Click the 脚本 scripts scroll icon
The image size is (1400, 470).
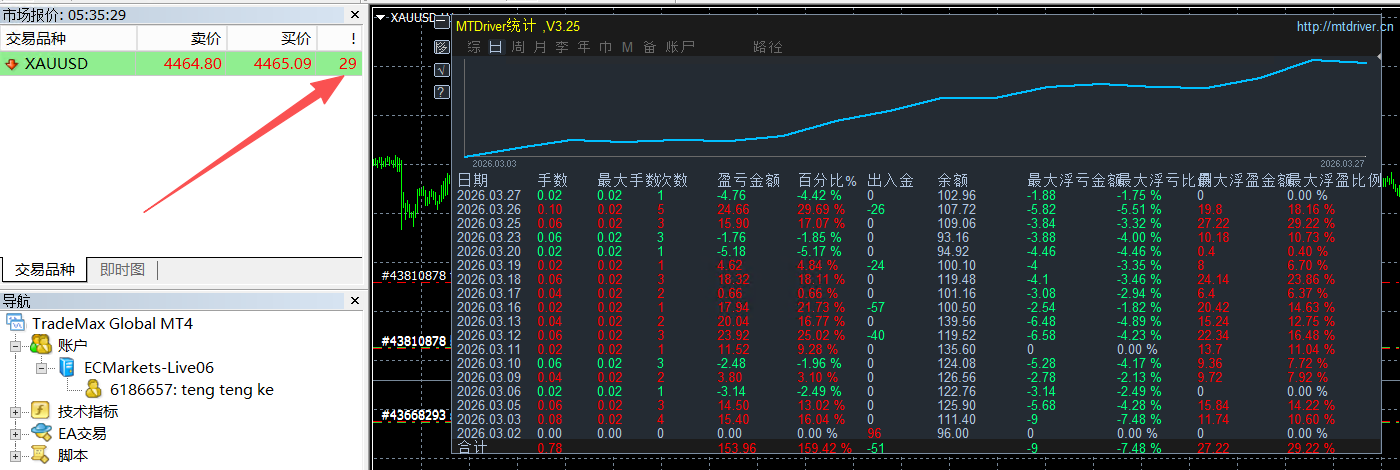point(40,455)
